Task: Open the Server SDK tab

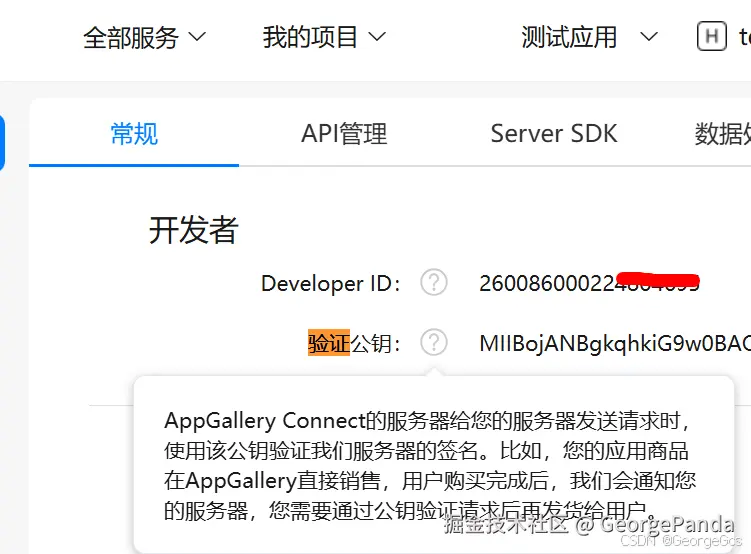Action: pos(554,134)
